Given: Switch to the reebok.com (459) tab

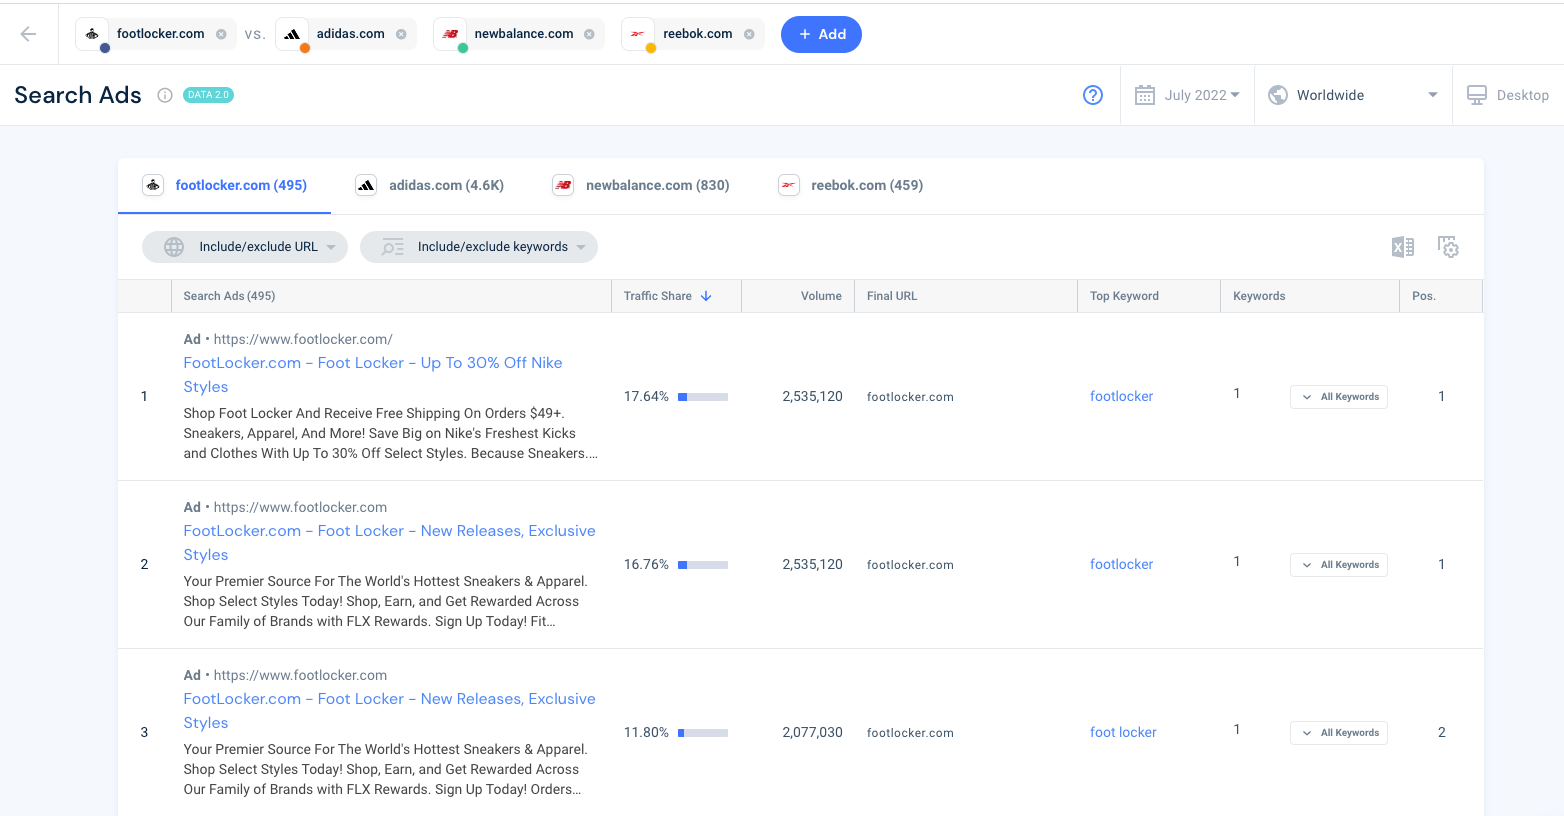Looking at the screenshot, I should (851, 185).
